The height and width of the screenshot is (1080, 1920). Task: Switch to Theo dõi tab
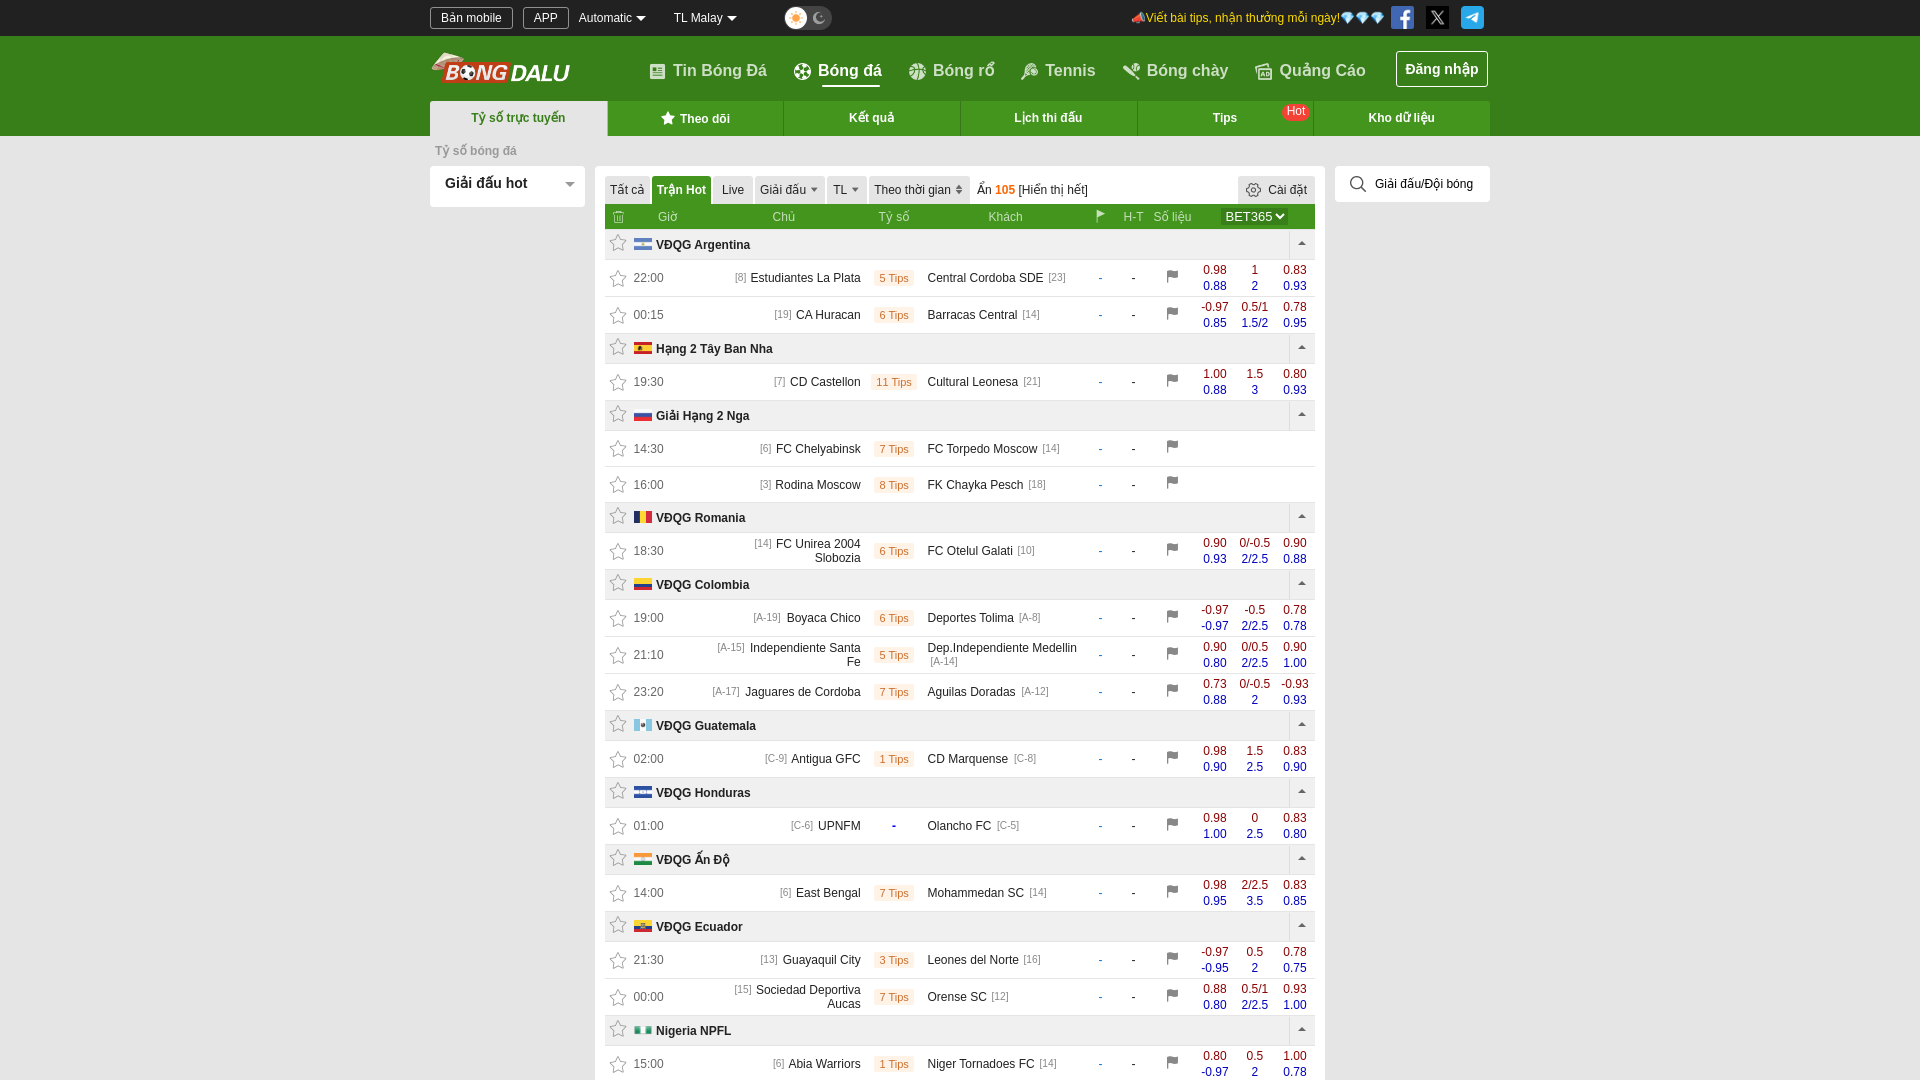695,119
